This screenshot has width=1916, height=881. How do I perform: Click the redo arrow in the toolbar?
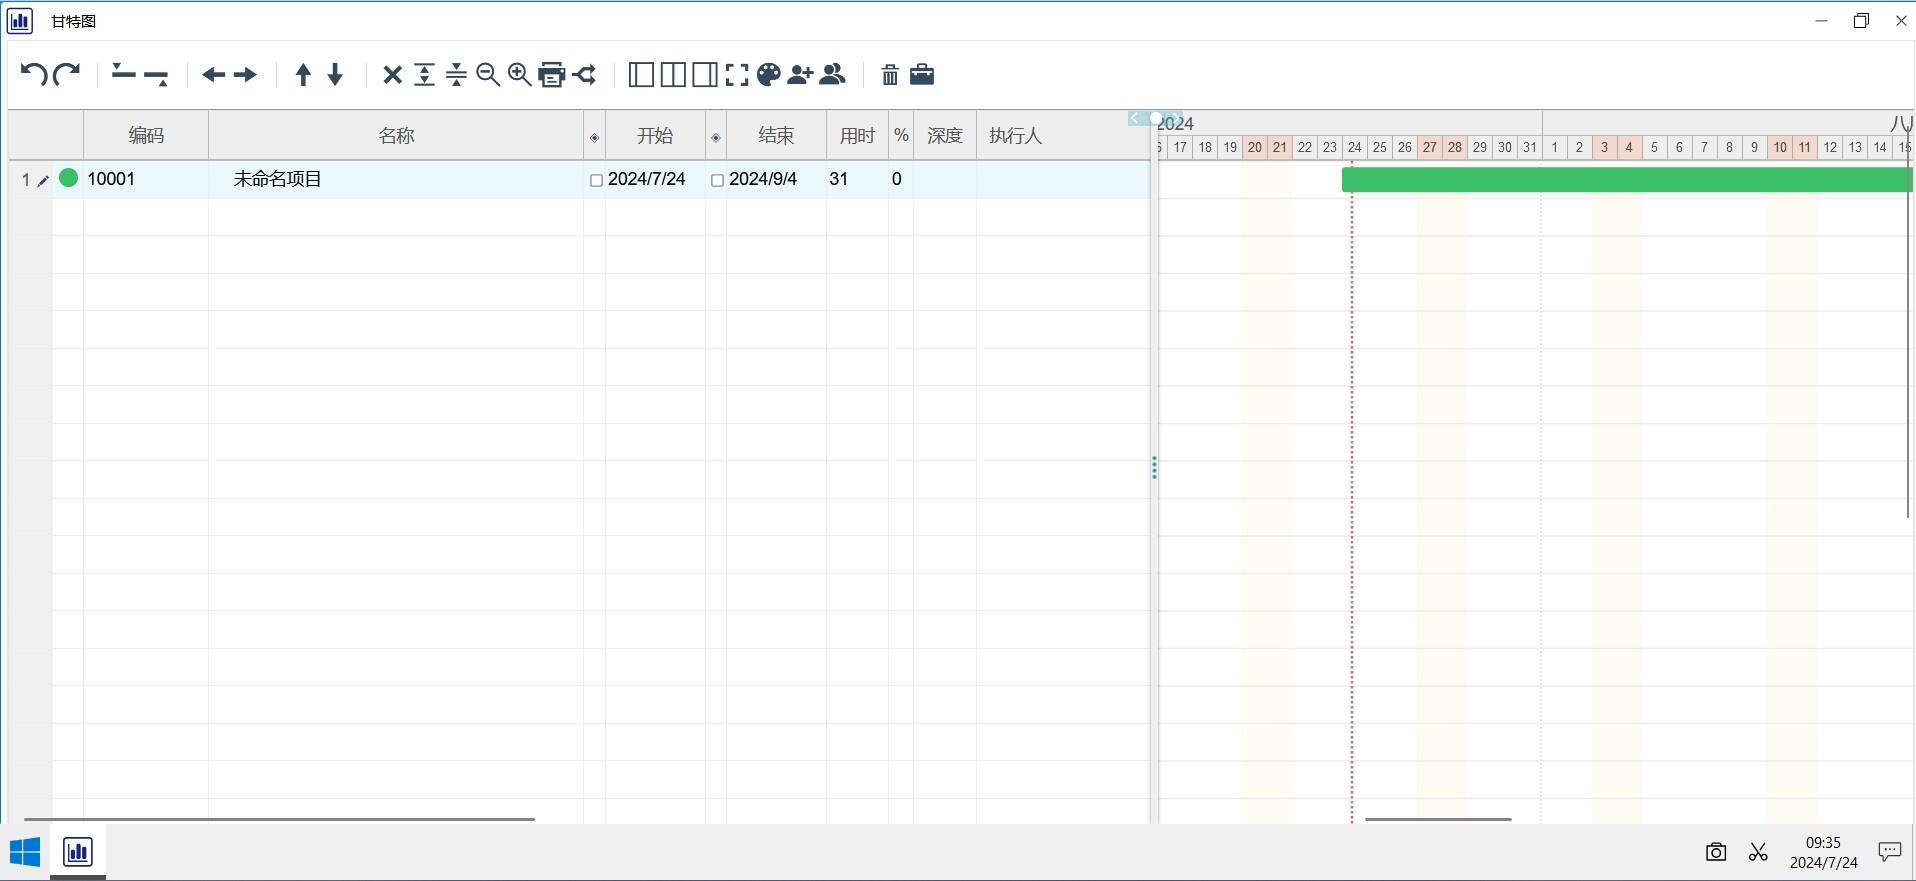67,75
